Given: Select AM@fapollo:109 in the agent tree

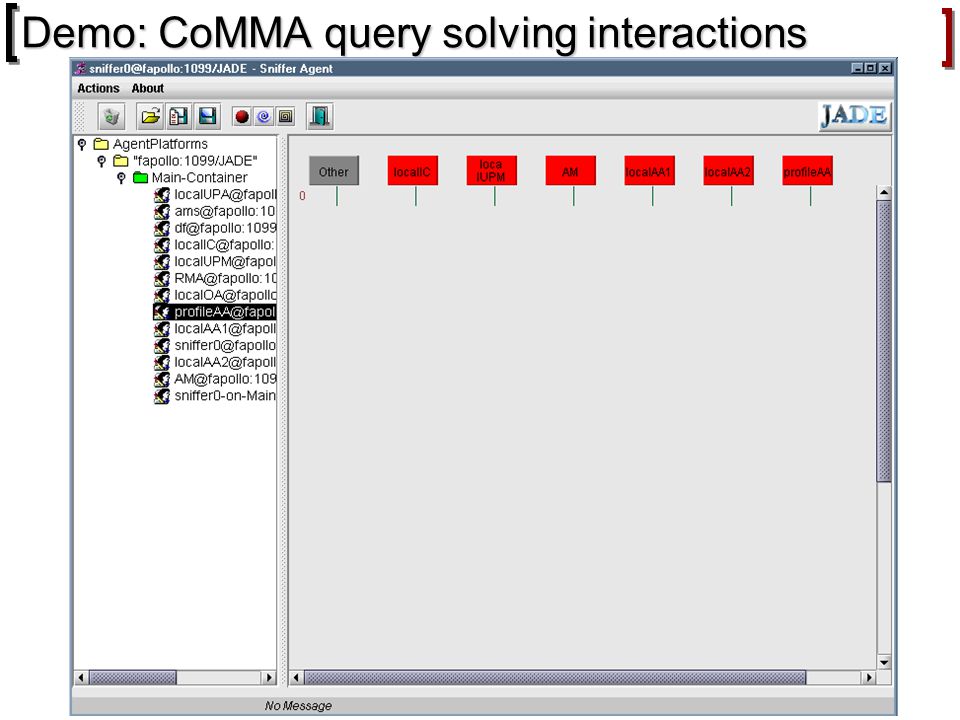Looking at the screenshot, I should 214,379.
